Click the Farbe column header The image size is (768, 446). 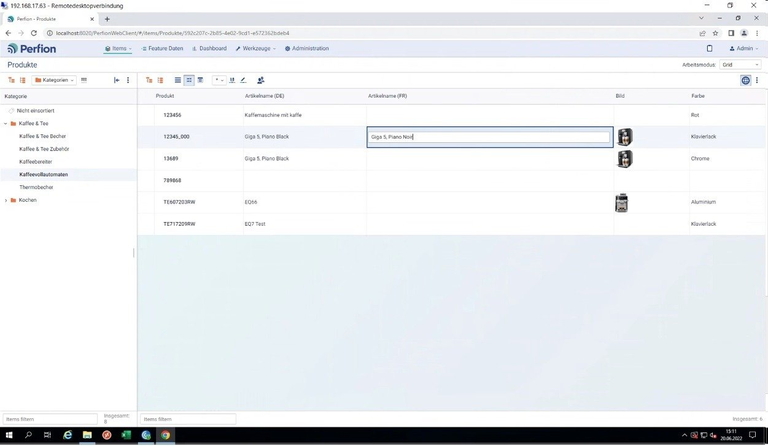(698, 96)
